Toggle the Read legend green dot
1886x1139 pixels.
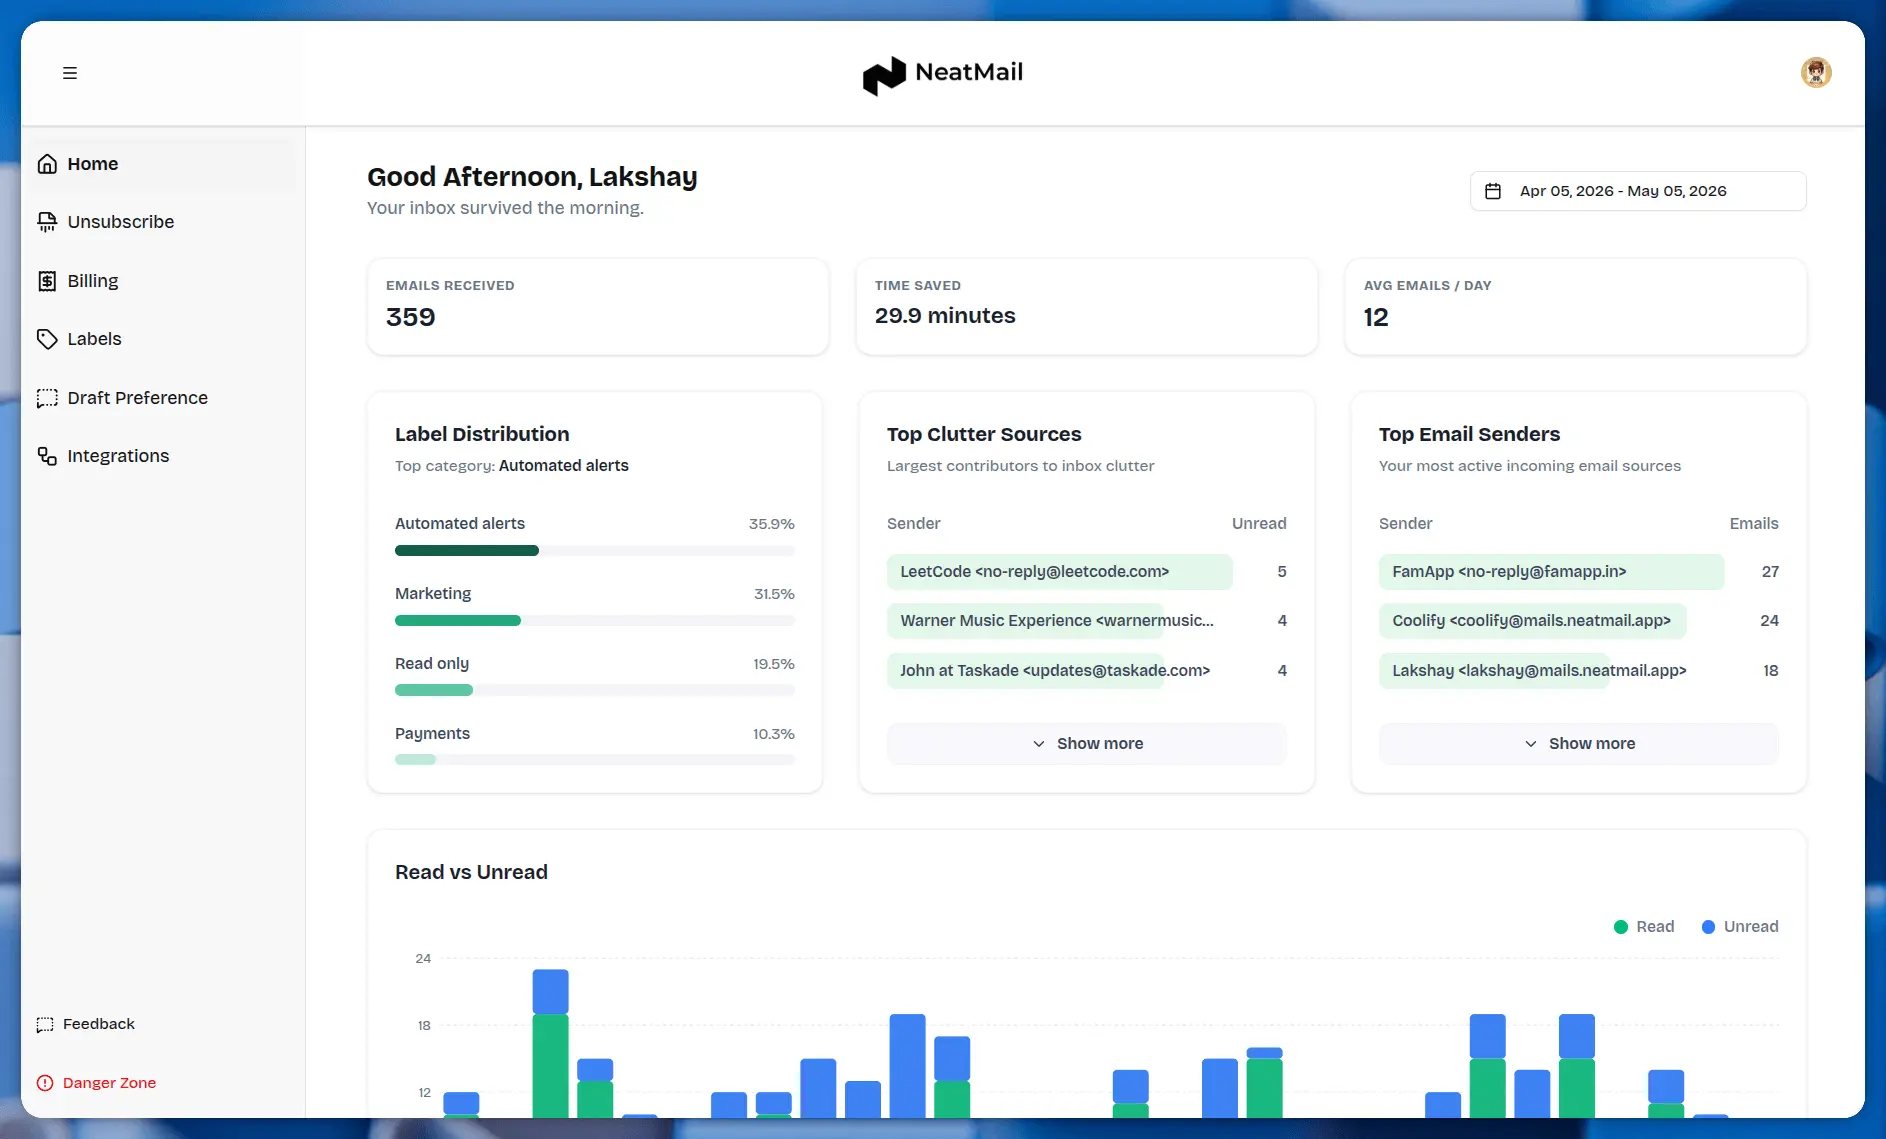[1621, 927]
